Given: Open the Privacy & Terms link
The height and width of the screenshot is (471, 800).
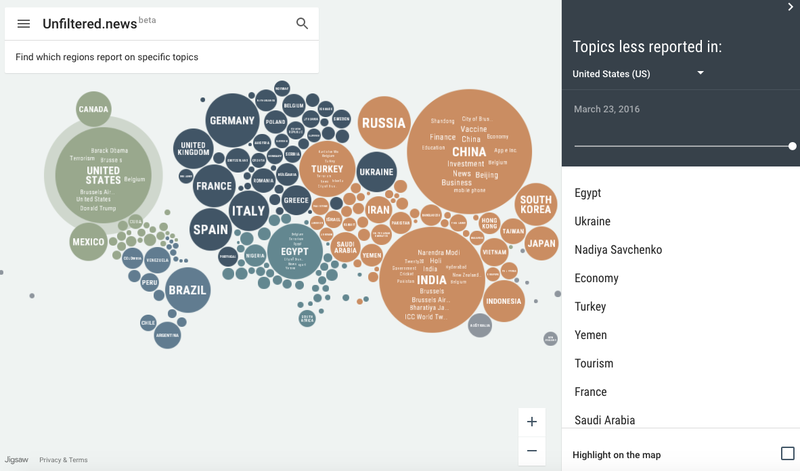Looking at the screenshot, I should (63, 460).
